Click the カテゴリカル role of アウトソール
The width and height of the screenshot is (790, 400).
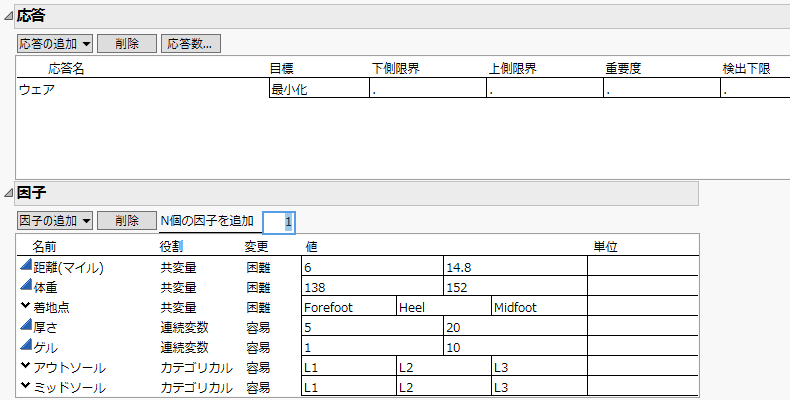(x=196, y=368)
